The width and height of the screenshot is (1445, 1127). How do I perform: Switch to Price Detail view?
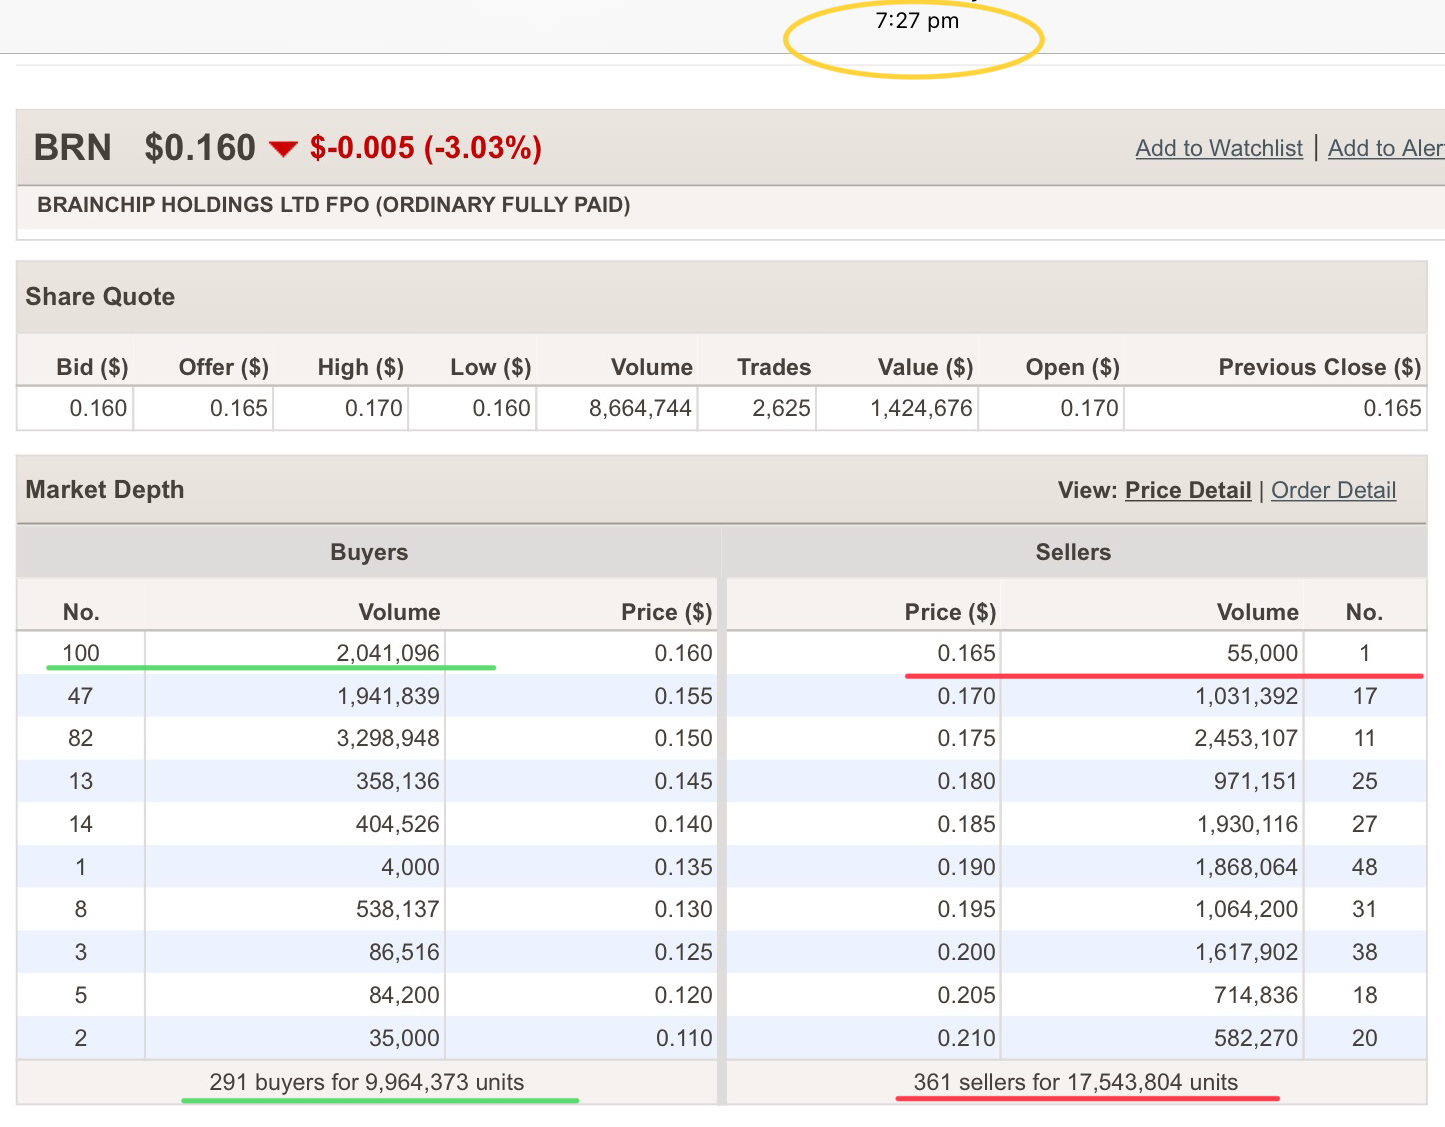1187,490
